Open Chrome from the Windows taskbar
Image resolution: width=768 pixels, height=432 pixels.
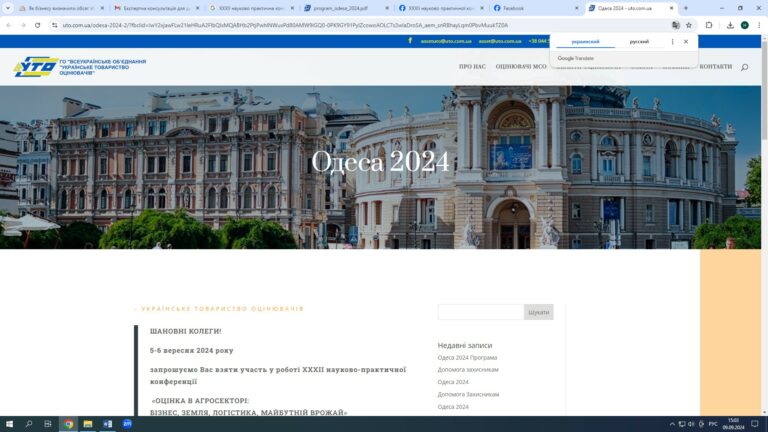(x=69, y=424)
